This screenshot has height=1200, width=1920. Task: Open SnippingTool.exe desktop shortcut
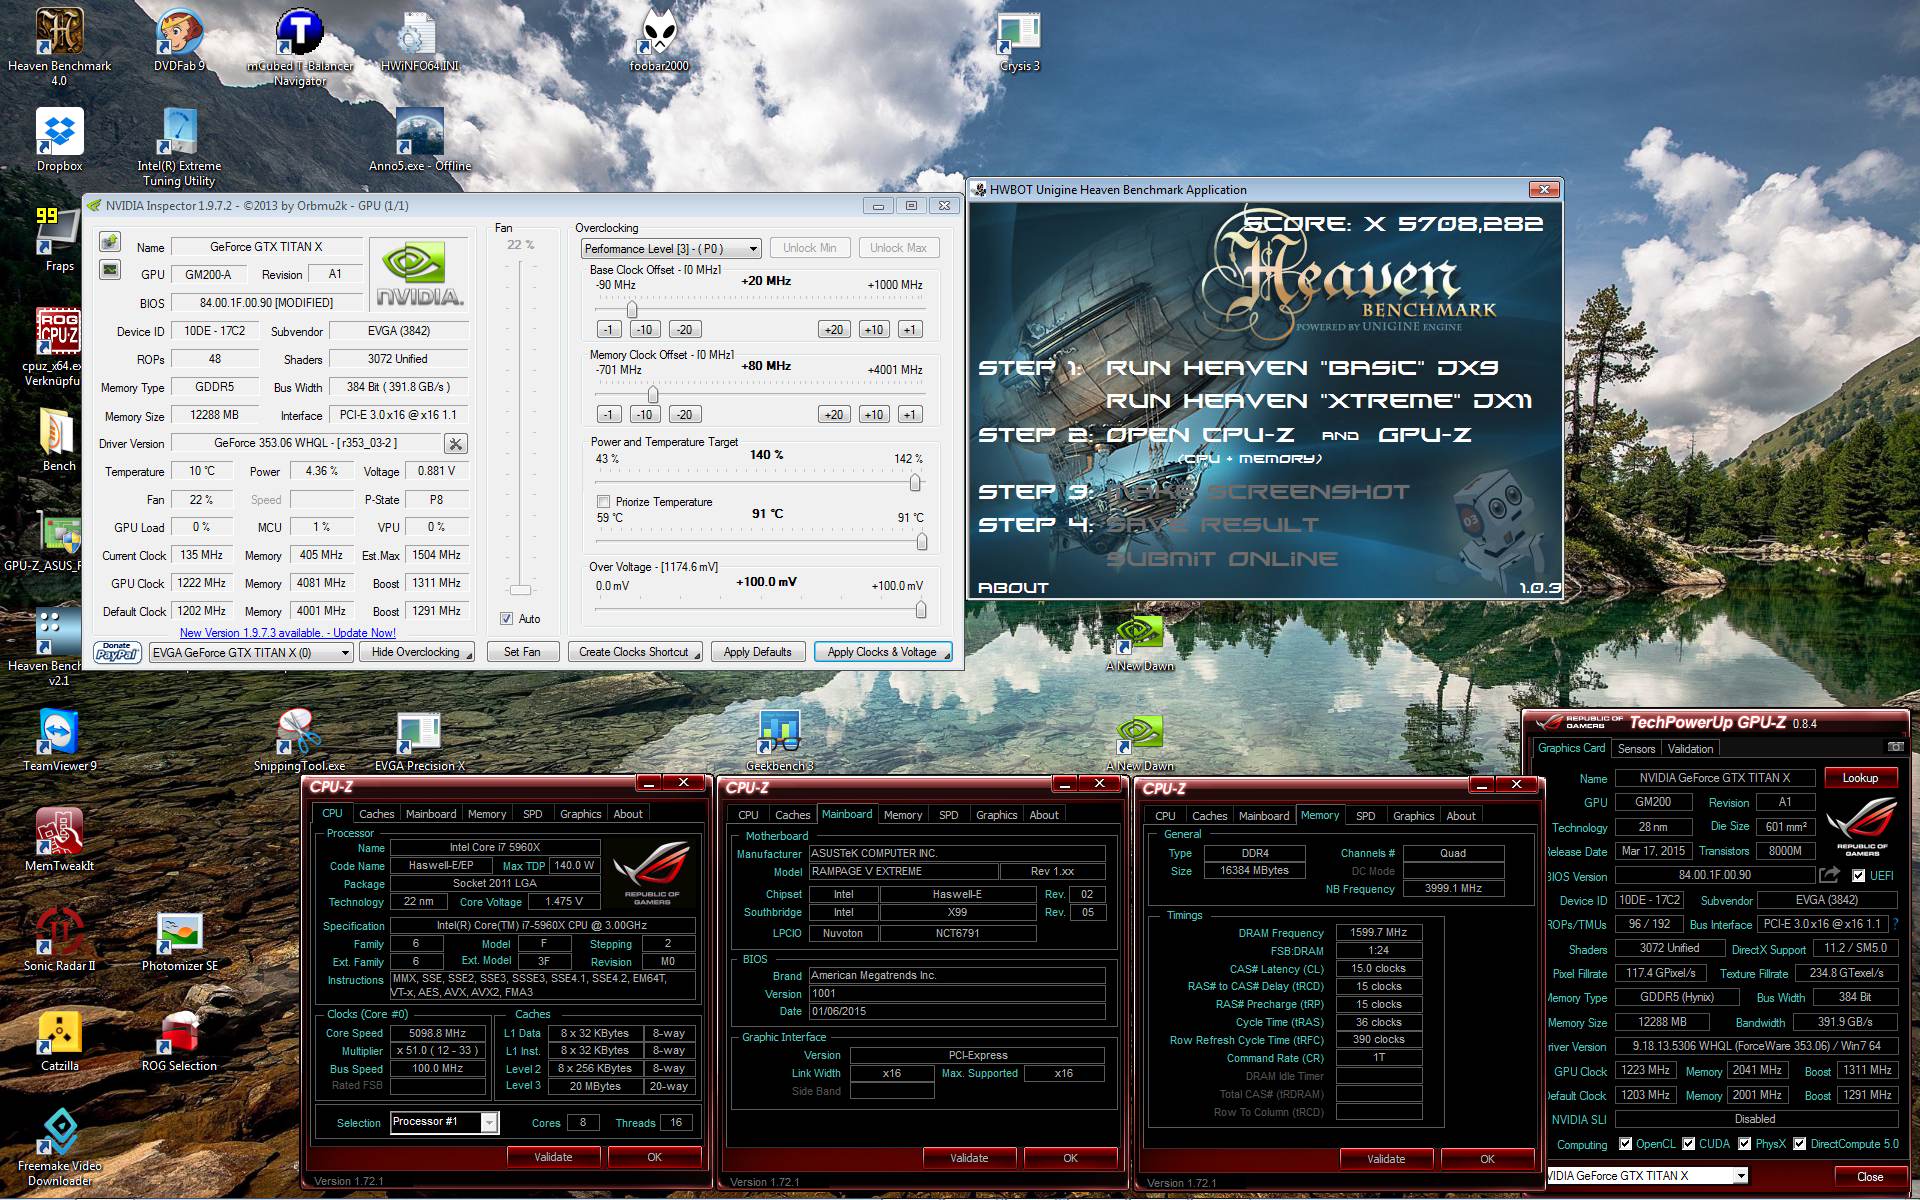click(299, 740)
